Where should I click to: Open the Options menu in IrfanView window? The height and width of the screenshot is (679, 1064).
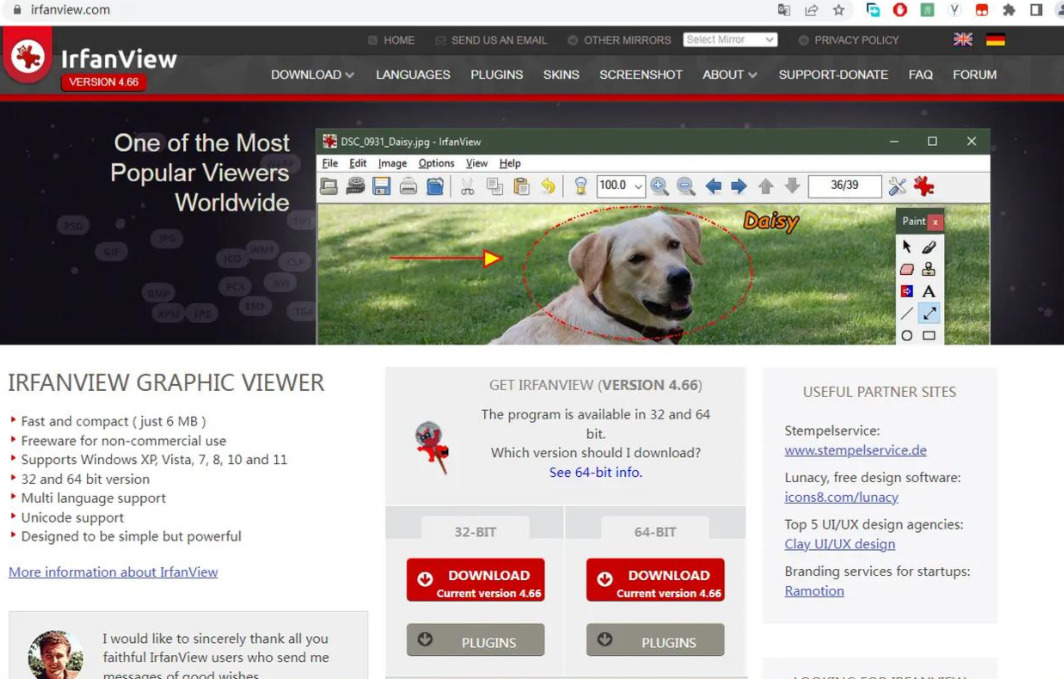click(x=436, y=163)
